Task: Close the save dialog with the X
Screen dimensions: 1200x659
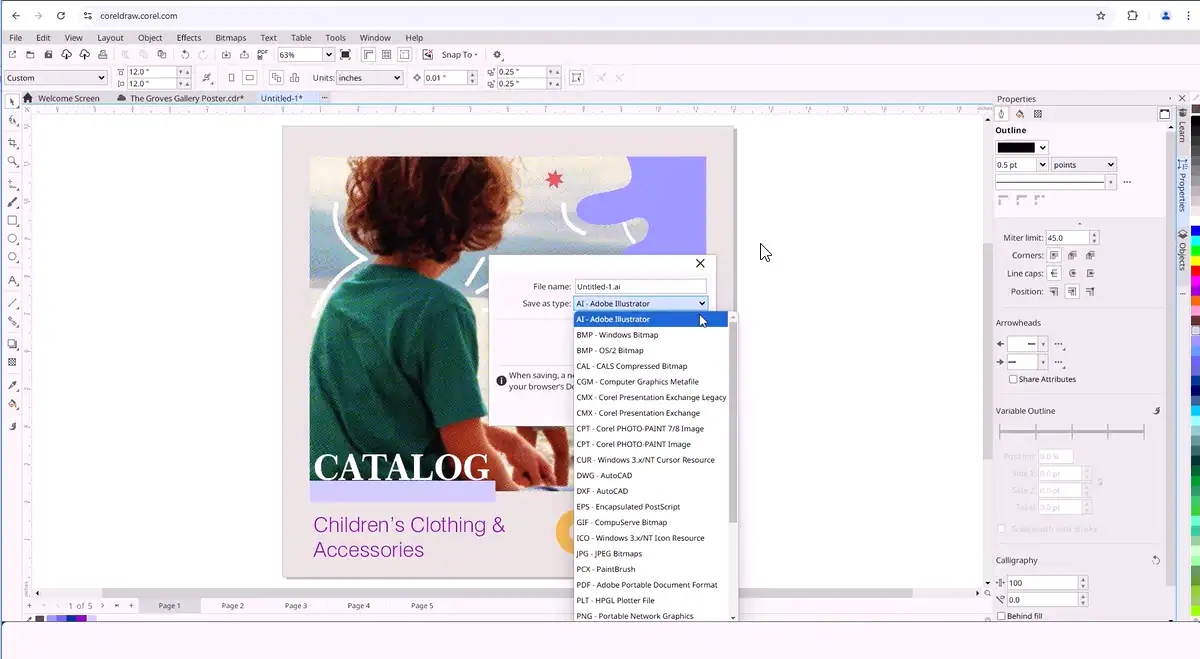Action: click(700, 263)
